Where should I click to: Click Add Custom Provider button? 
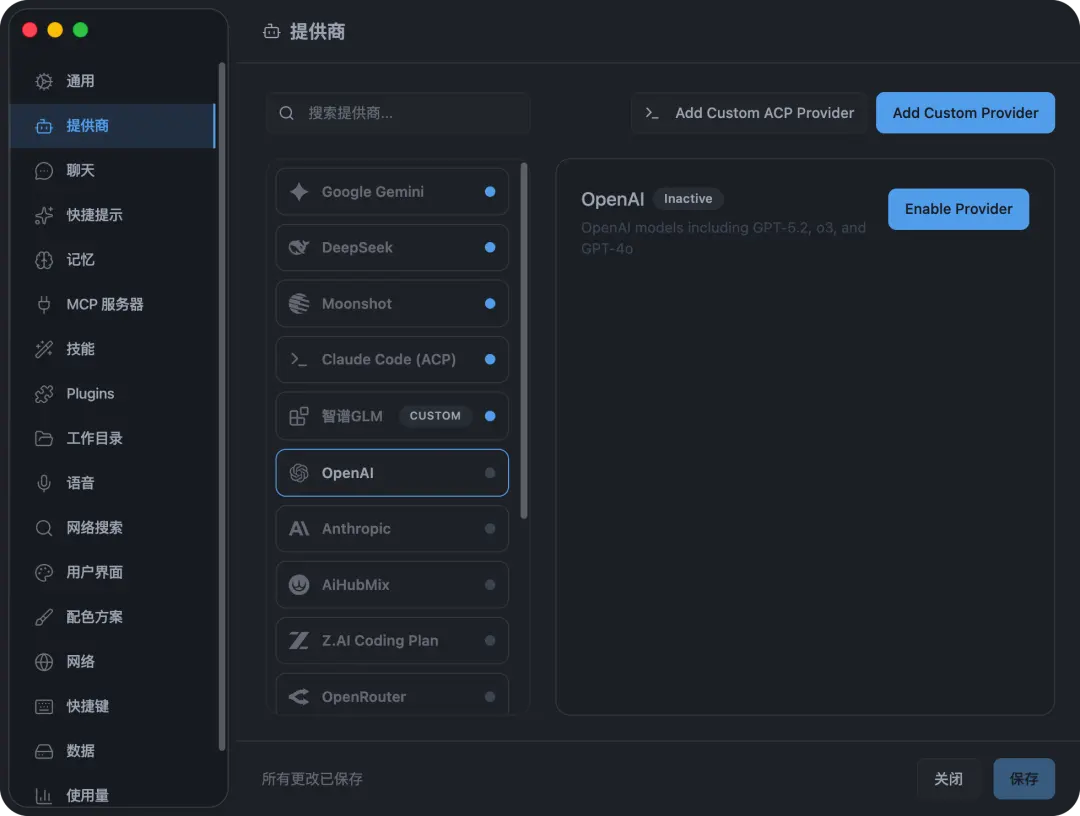point(965,113)
